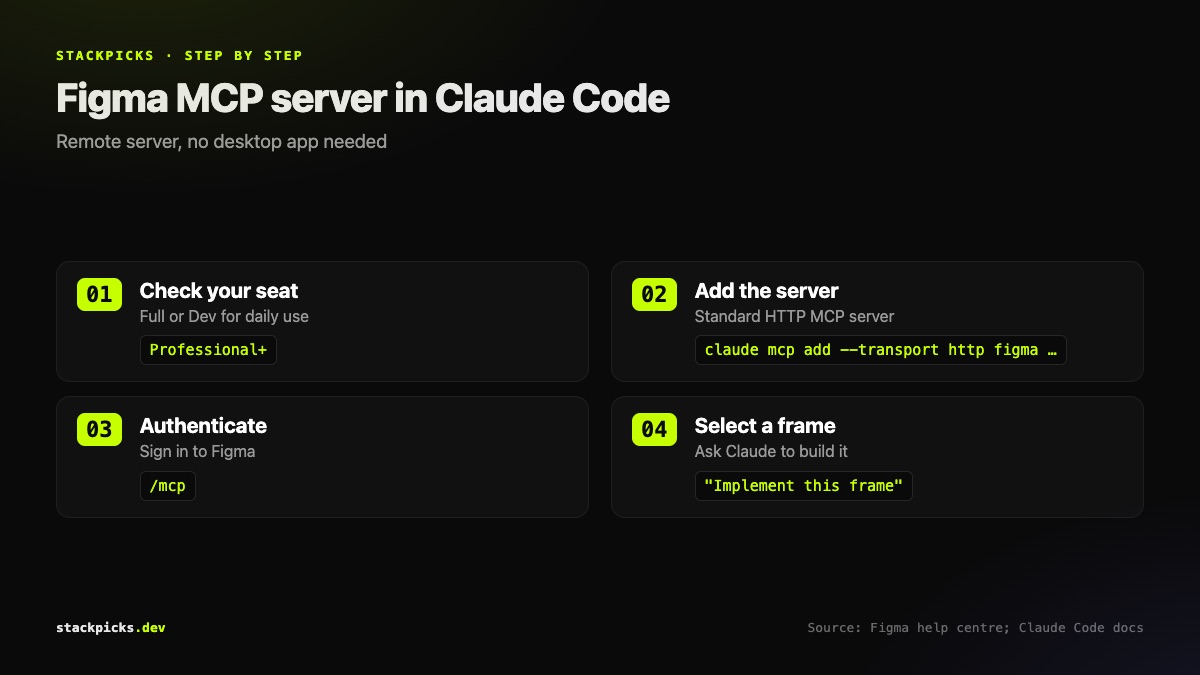
Task: Click the 'Add the server' heading
Action: coord(767,291)
